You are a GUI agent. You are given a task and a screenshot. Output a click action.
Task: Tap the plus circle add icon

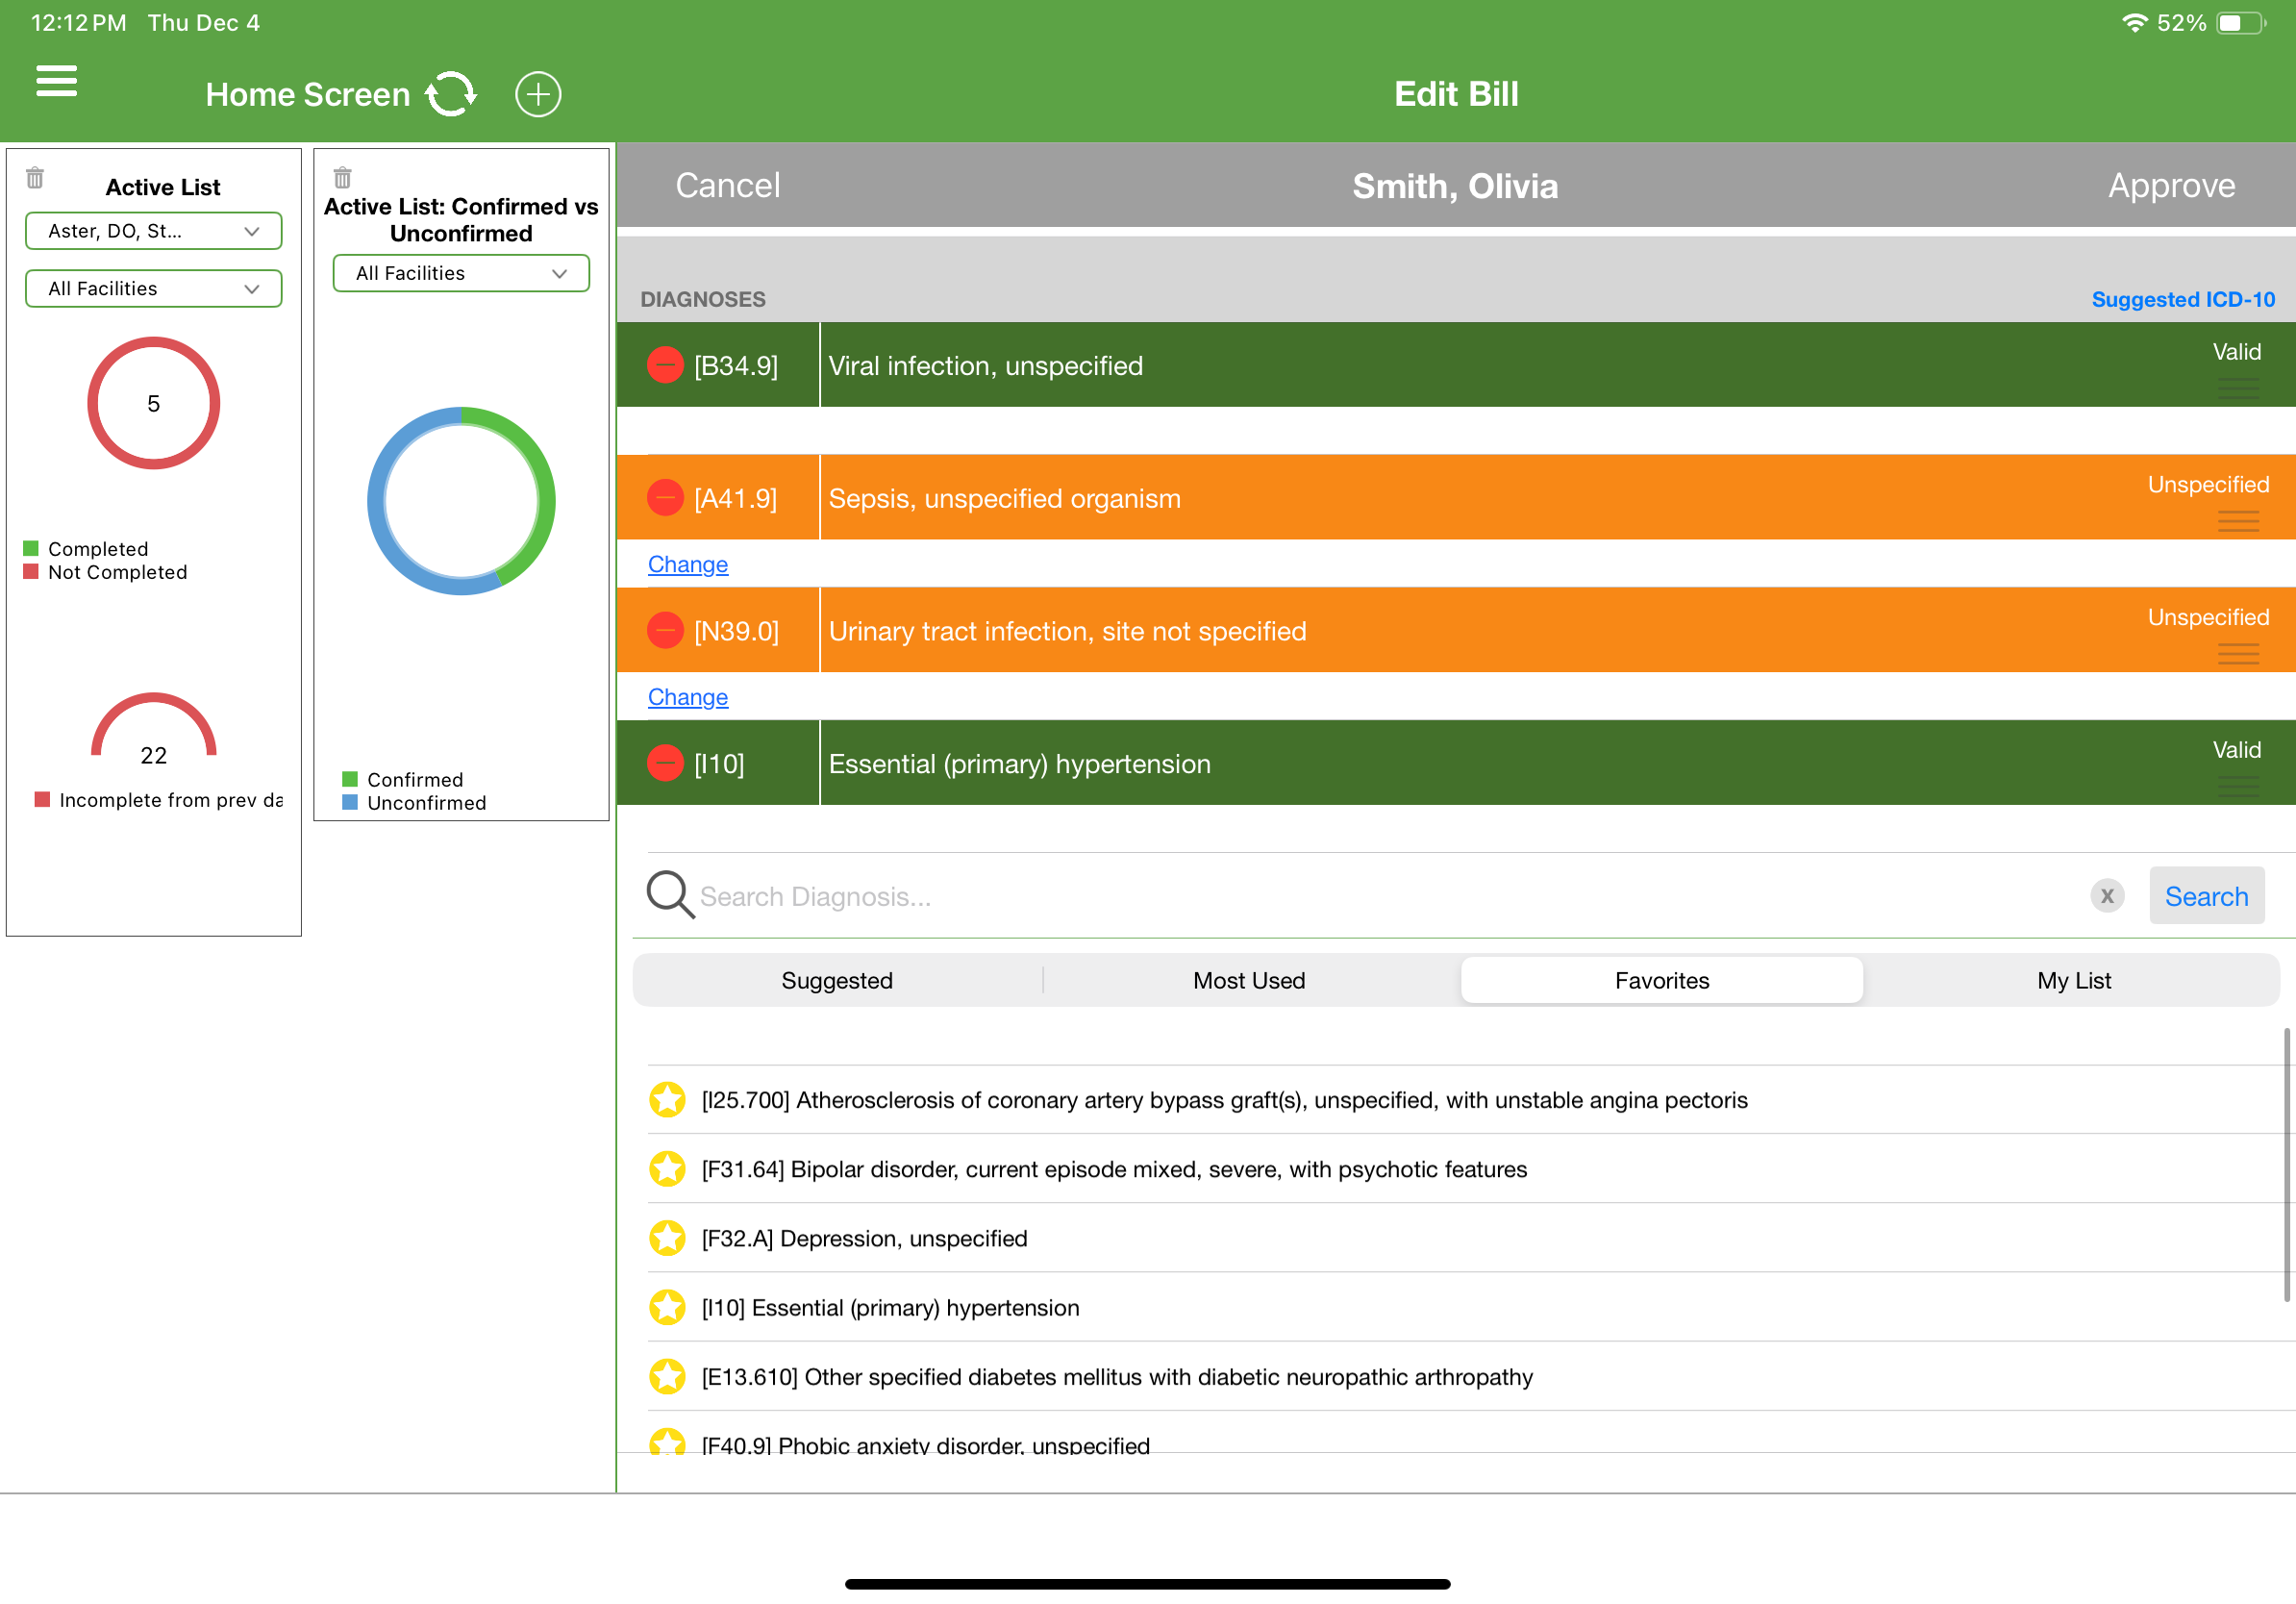[538, 94]
